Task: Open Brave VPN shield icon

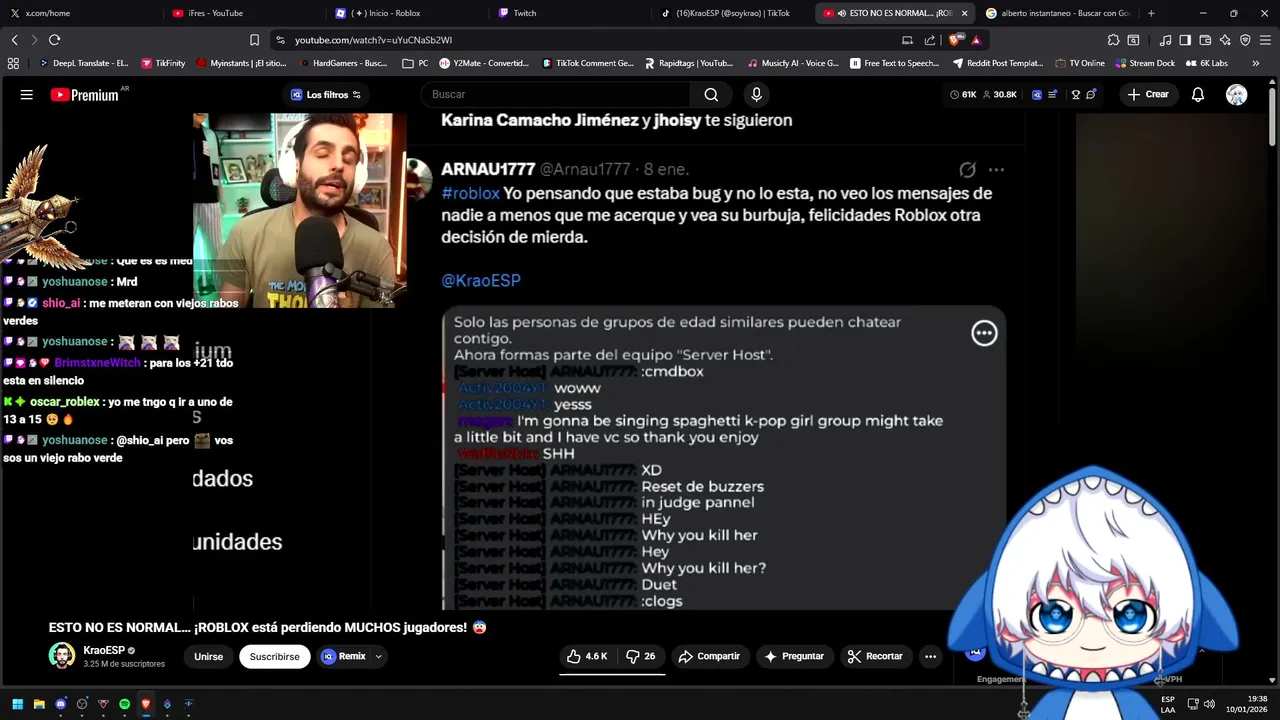Action: pos(1245,40)
